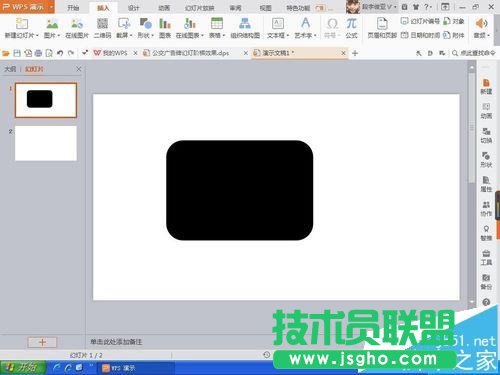Expand the Table (表格) dropdown arrow

coord(224,35)
